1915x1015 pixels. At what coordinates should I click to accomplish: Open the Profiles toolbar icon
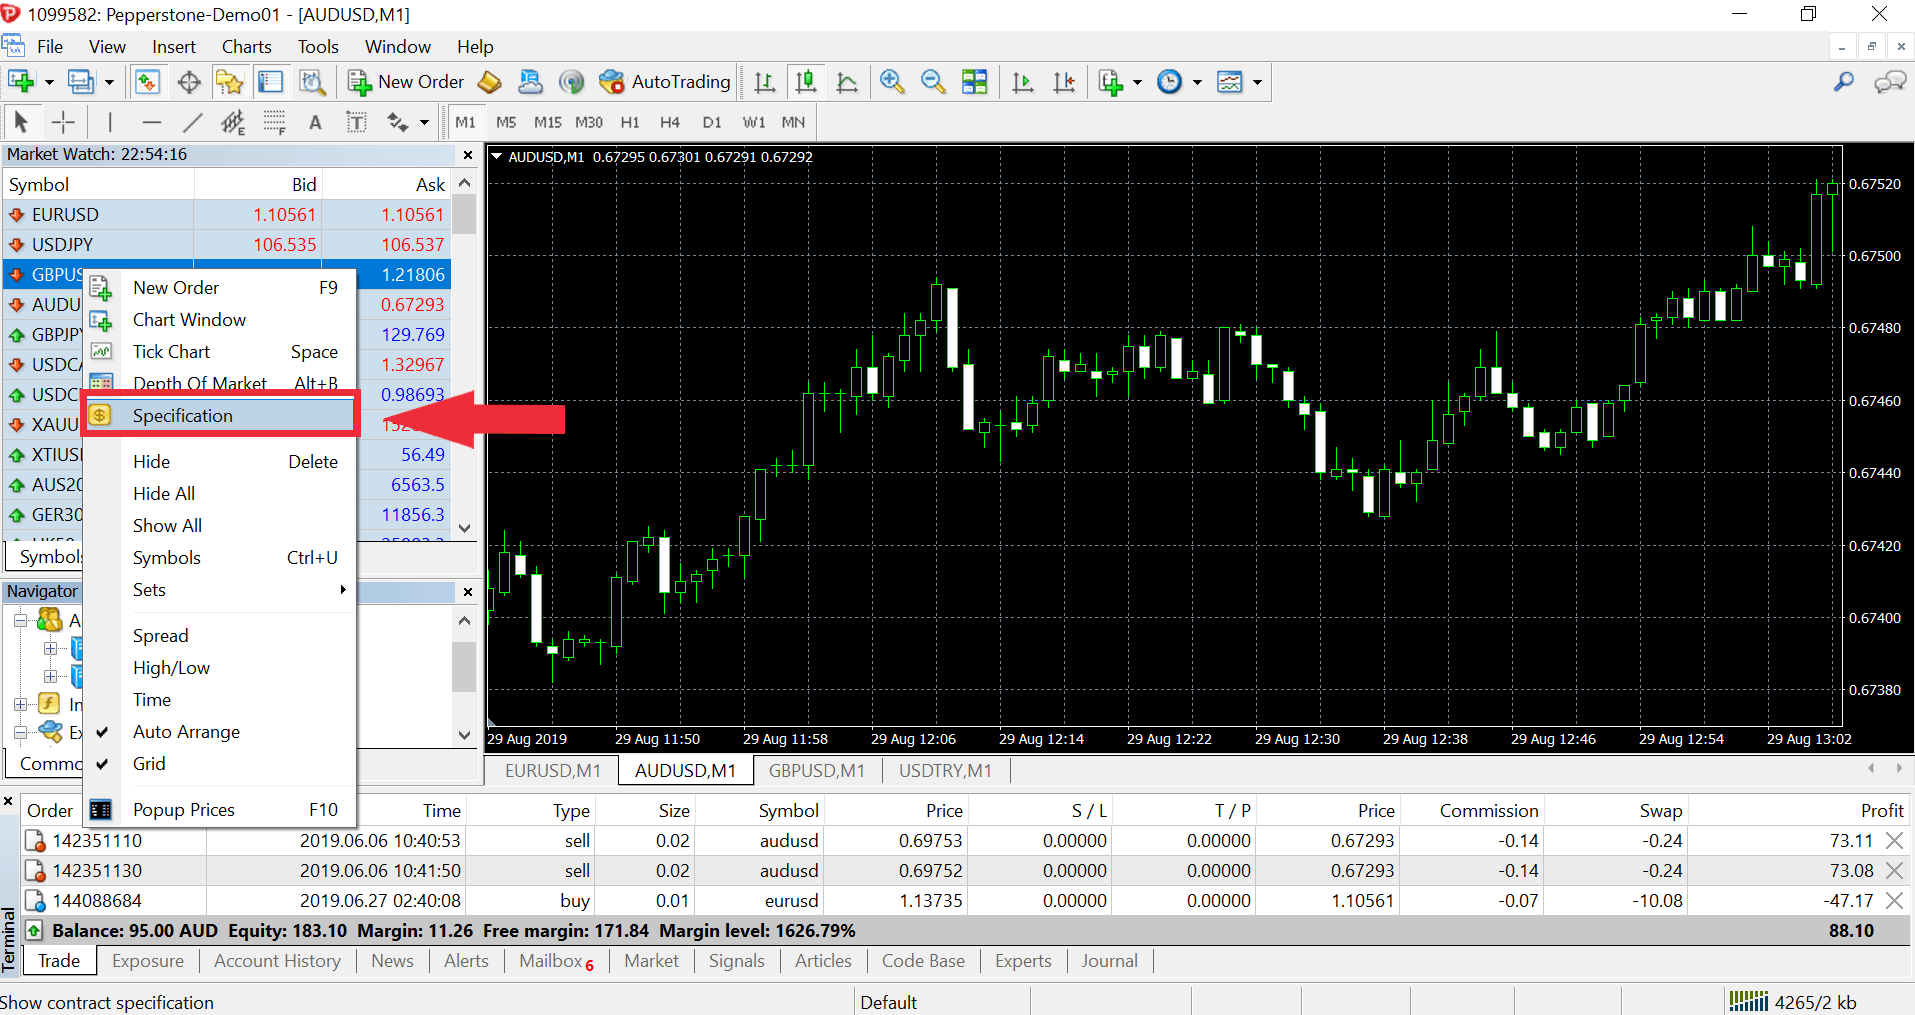point(81,82)
